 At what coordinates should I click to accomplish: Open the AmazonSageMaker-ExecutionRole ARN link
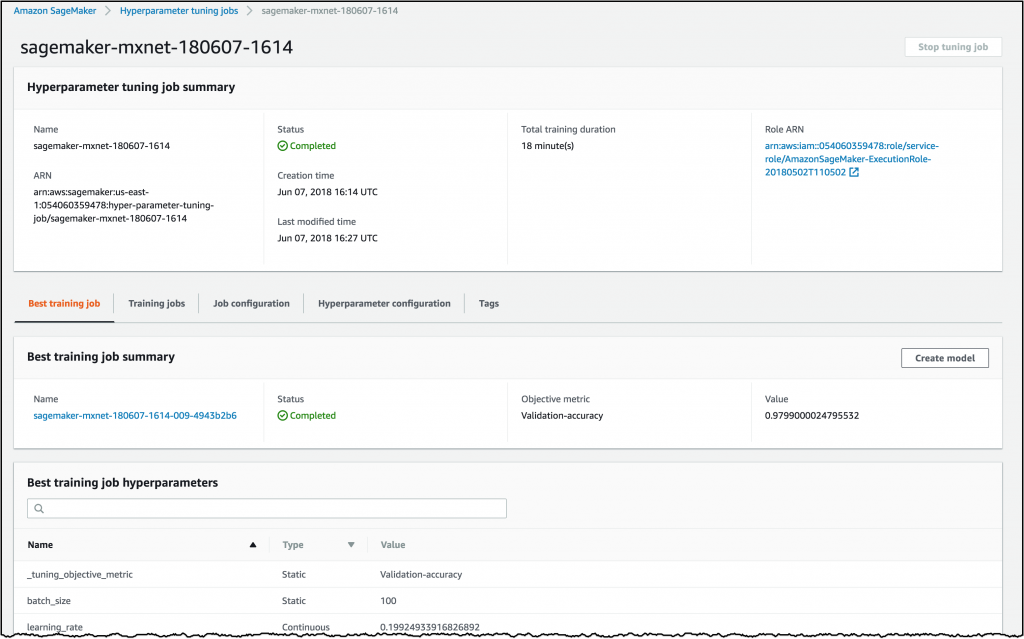point(852,159)
